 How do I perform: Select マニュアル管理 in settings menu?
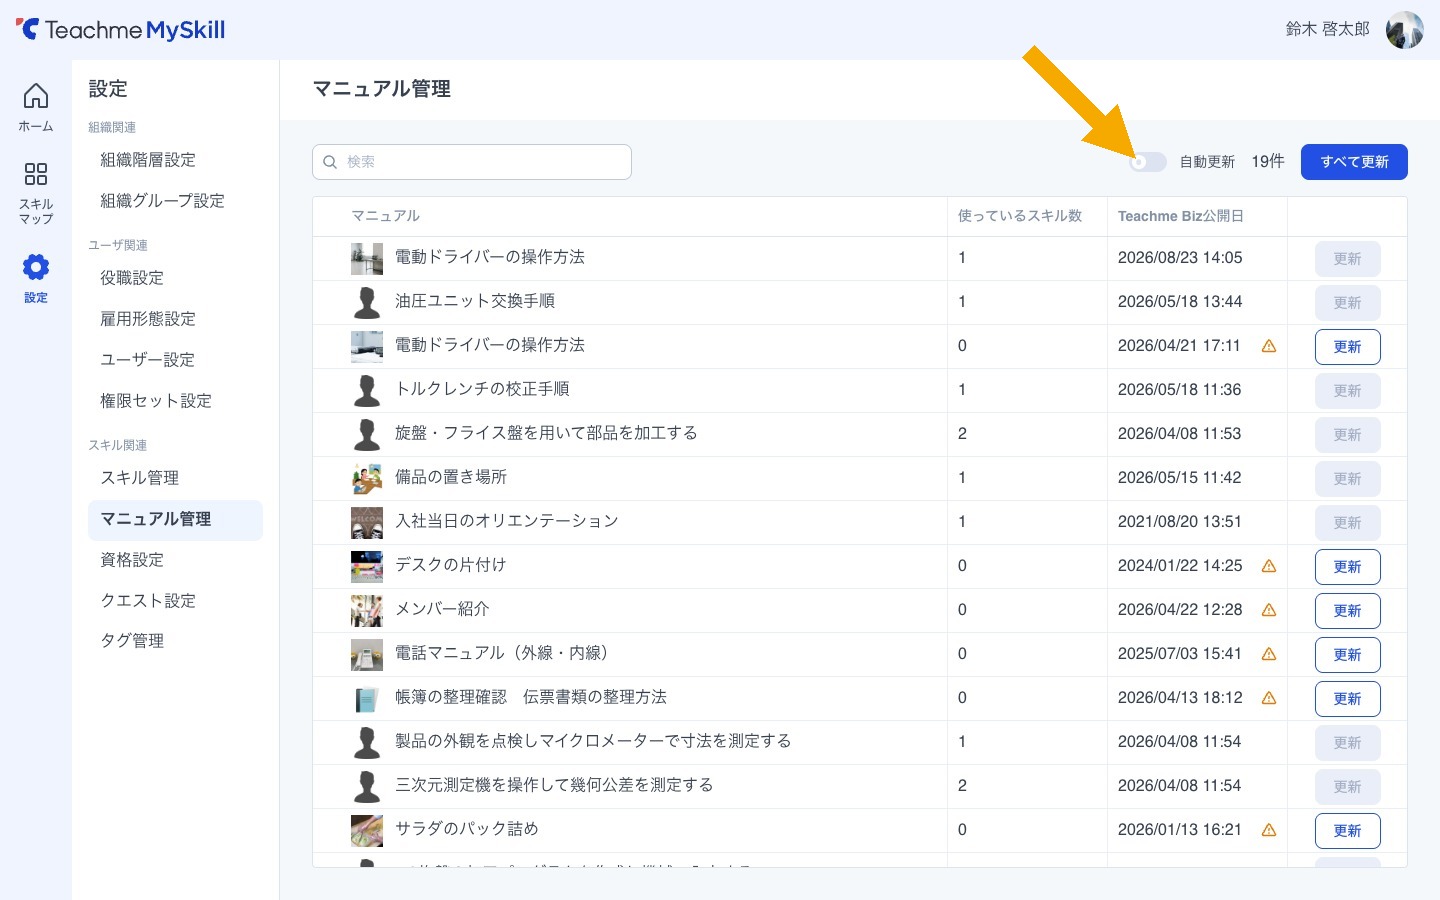click(175, 520)
